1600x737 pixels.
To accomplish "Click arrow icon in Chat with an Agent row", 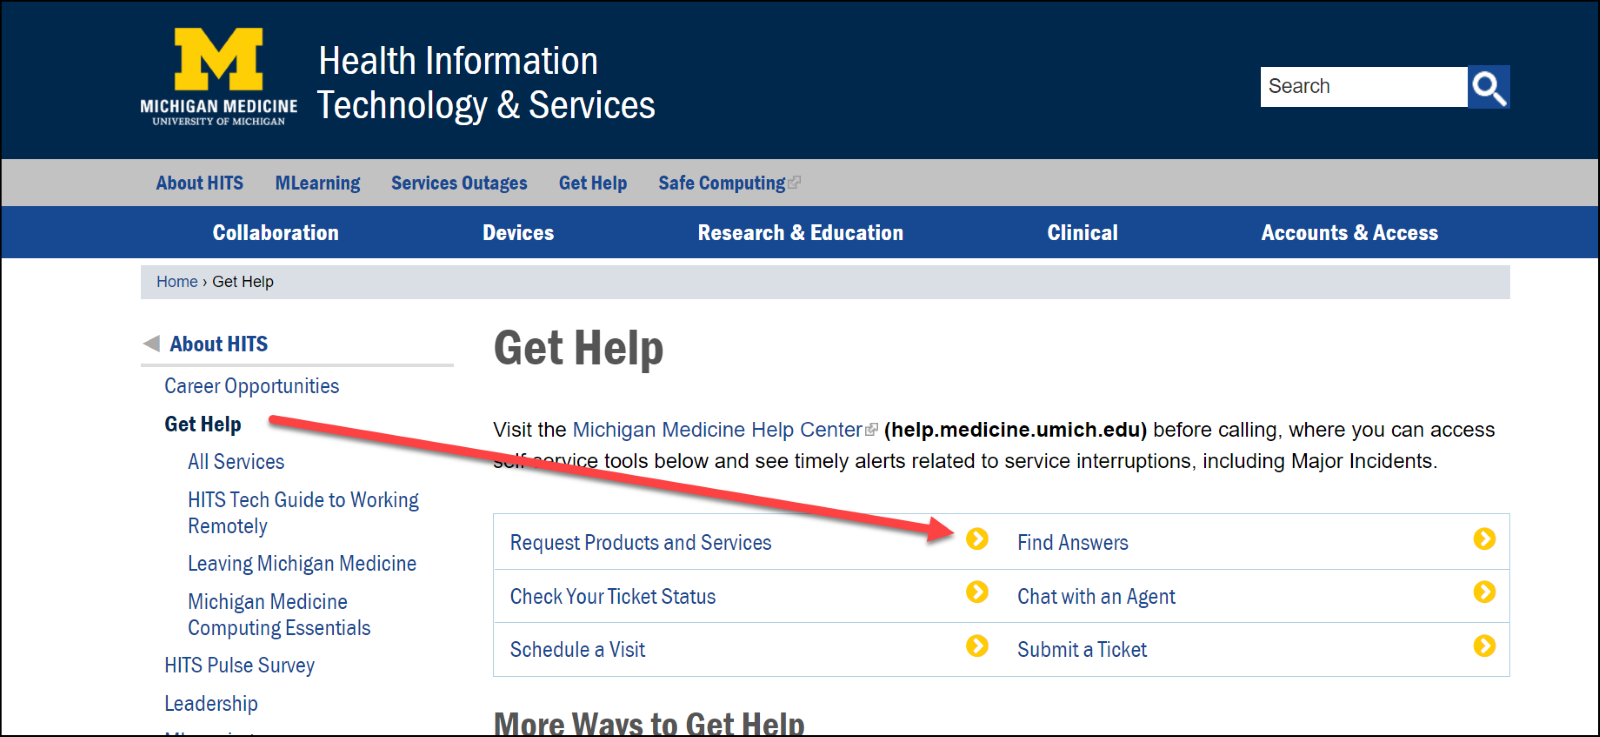I will 1484,593.
